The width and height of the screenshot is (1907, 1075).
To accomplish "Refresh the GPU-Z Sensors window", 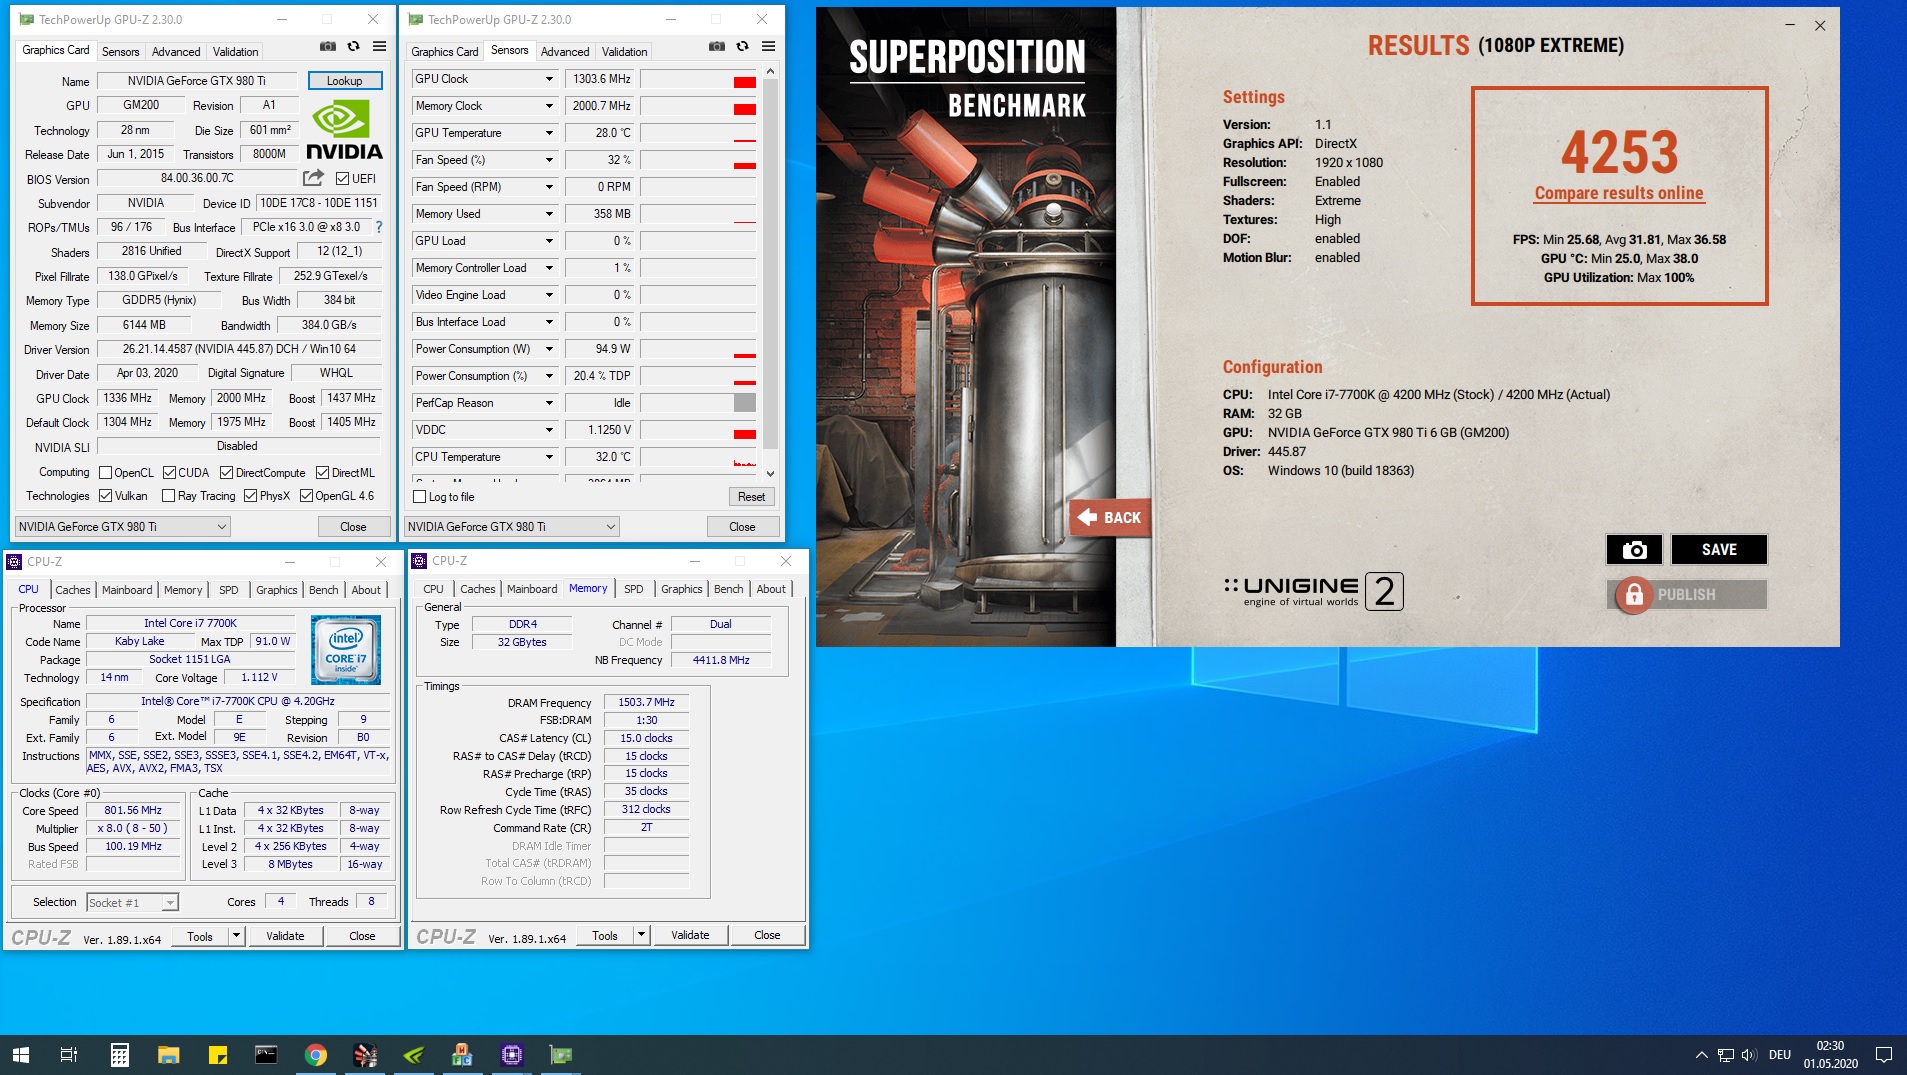I will pos(742,46).
